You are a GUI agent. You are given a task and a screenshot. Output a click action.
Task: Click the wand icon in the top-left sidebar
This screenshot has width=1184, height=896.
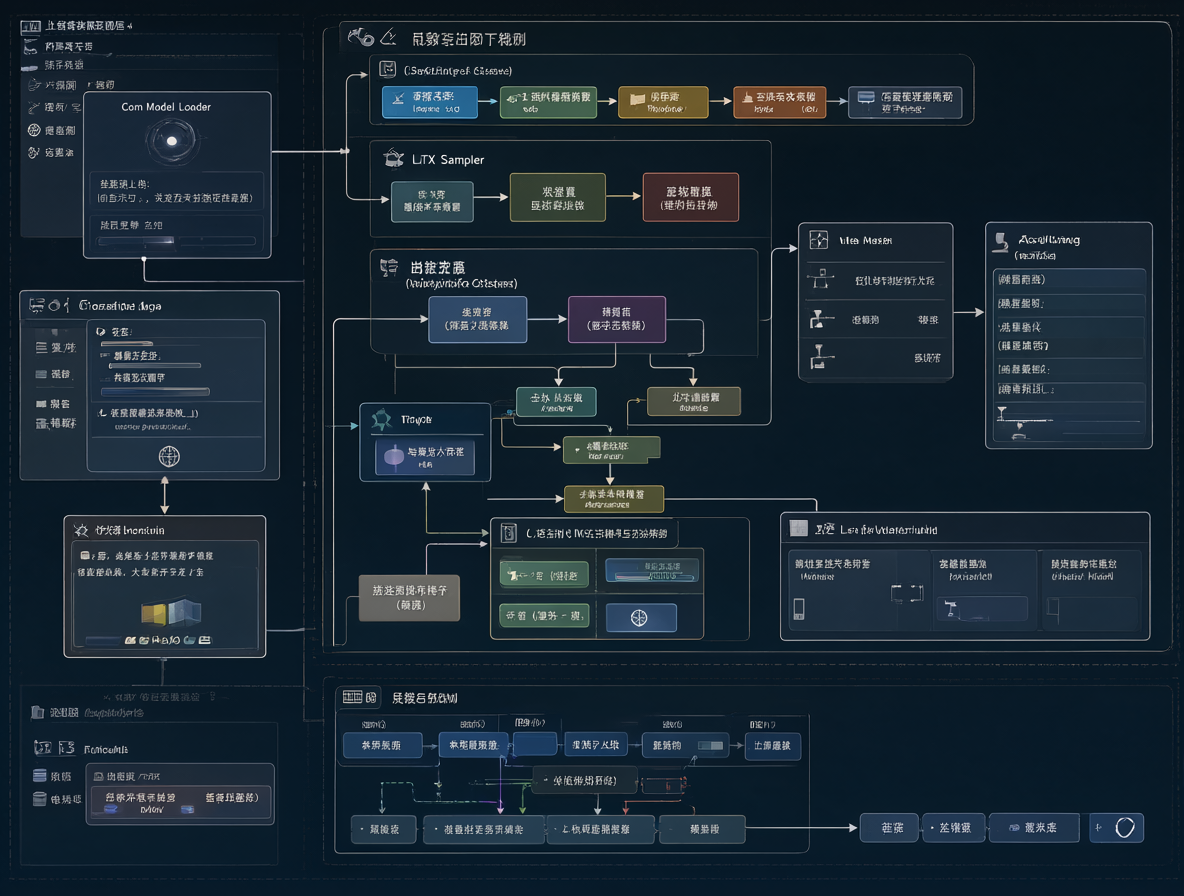33,107
